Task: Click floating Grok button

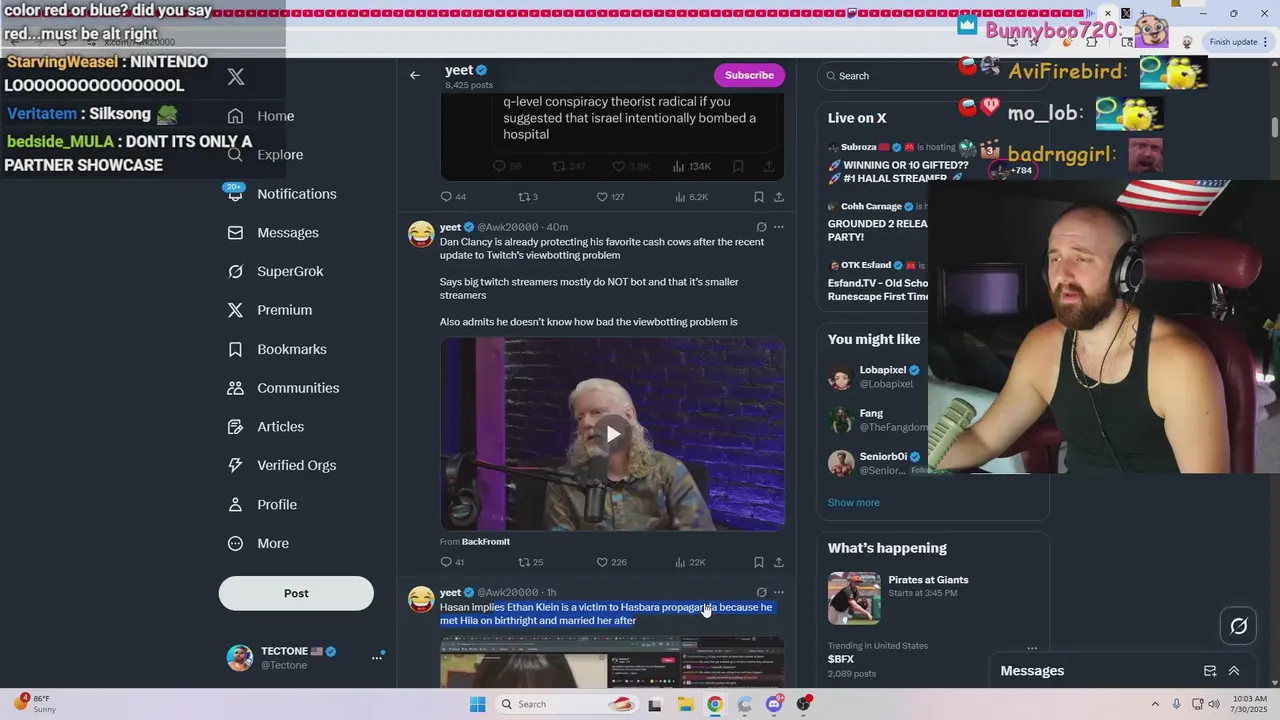Action: coord(1239,626)
